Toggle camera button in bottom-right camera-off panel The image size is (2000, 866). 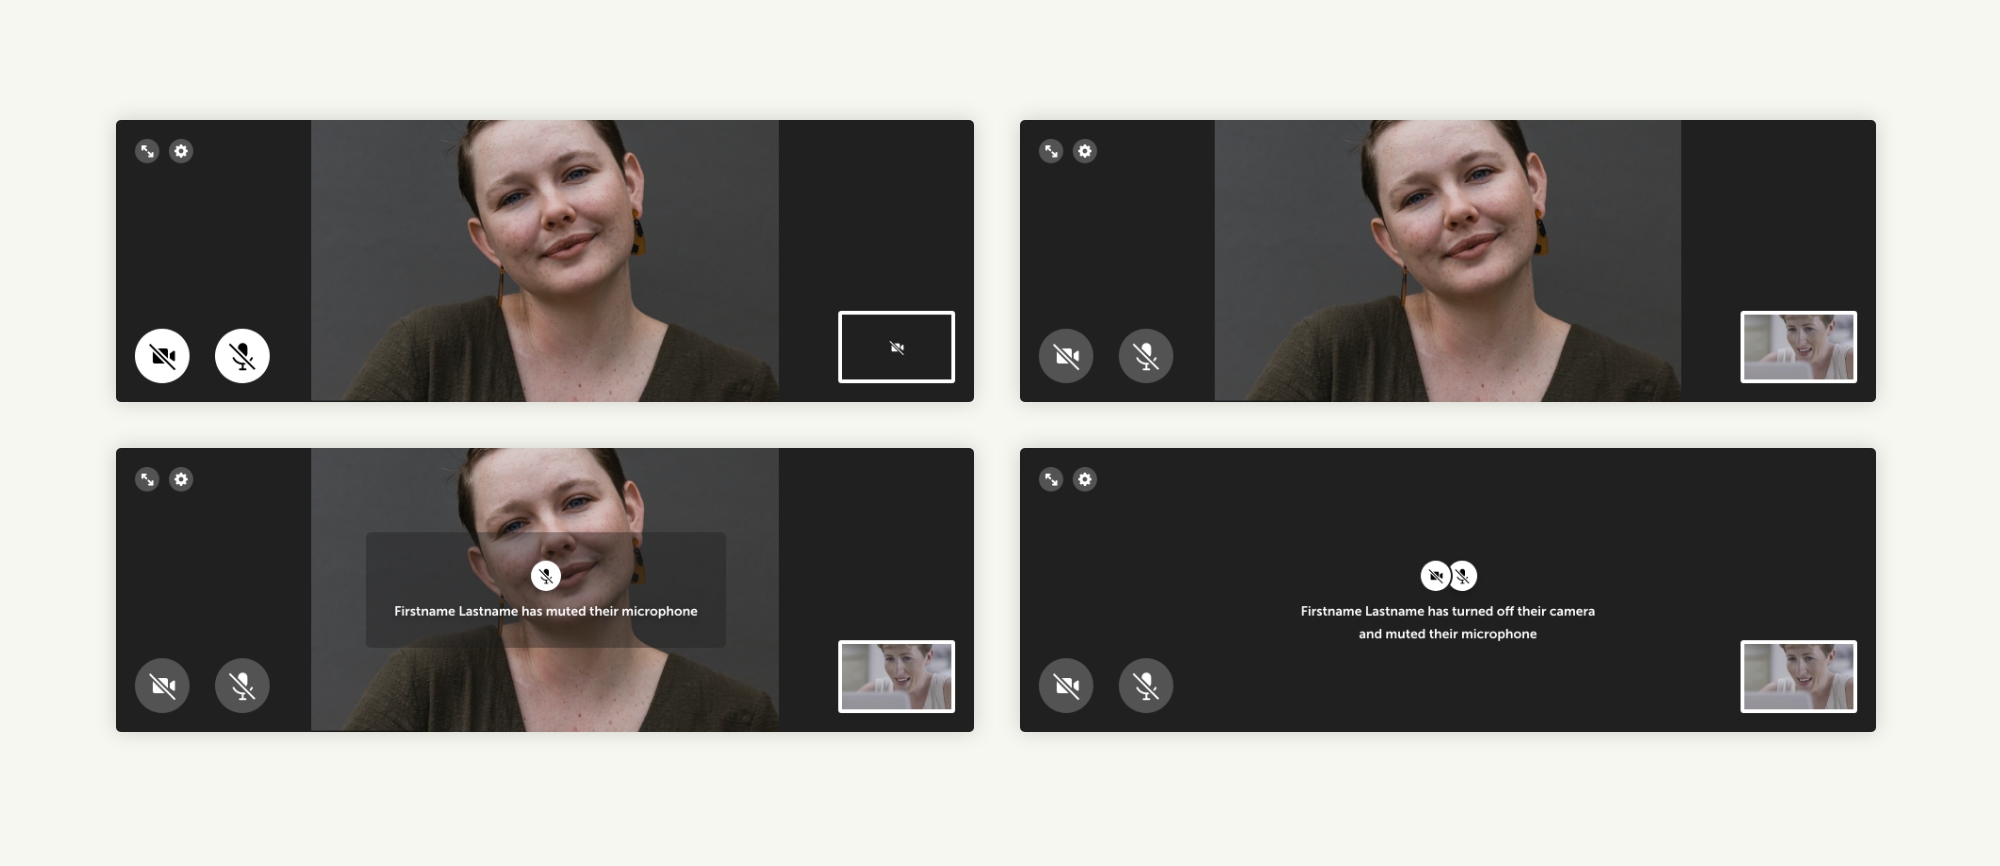pyautogui.click(x=1066, y=685)
